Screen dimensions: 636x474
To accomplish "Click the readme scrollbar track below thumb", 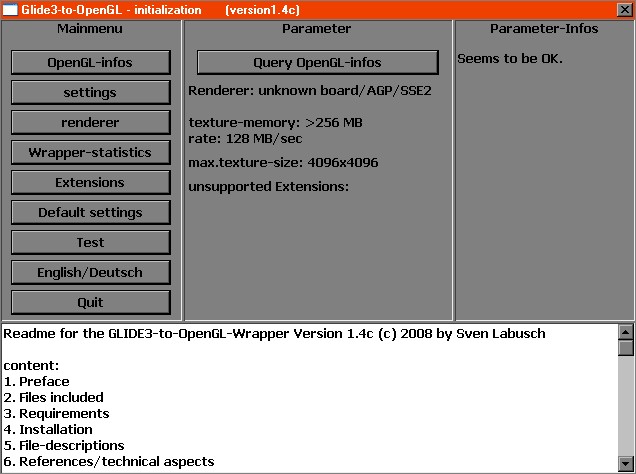I will click(626, 410).
